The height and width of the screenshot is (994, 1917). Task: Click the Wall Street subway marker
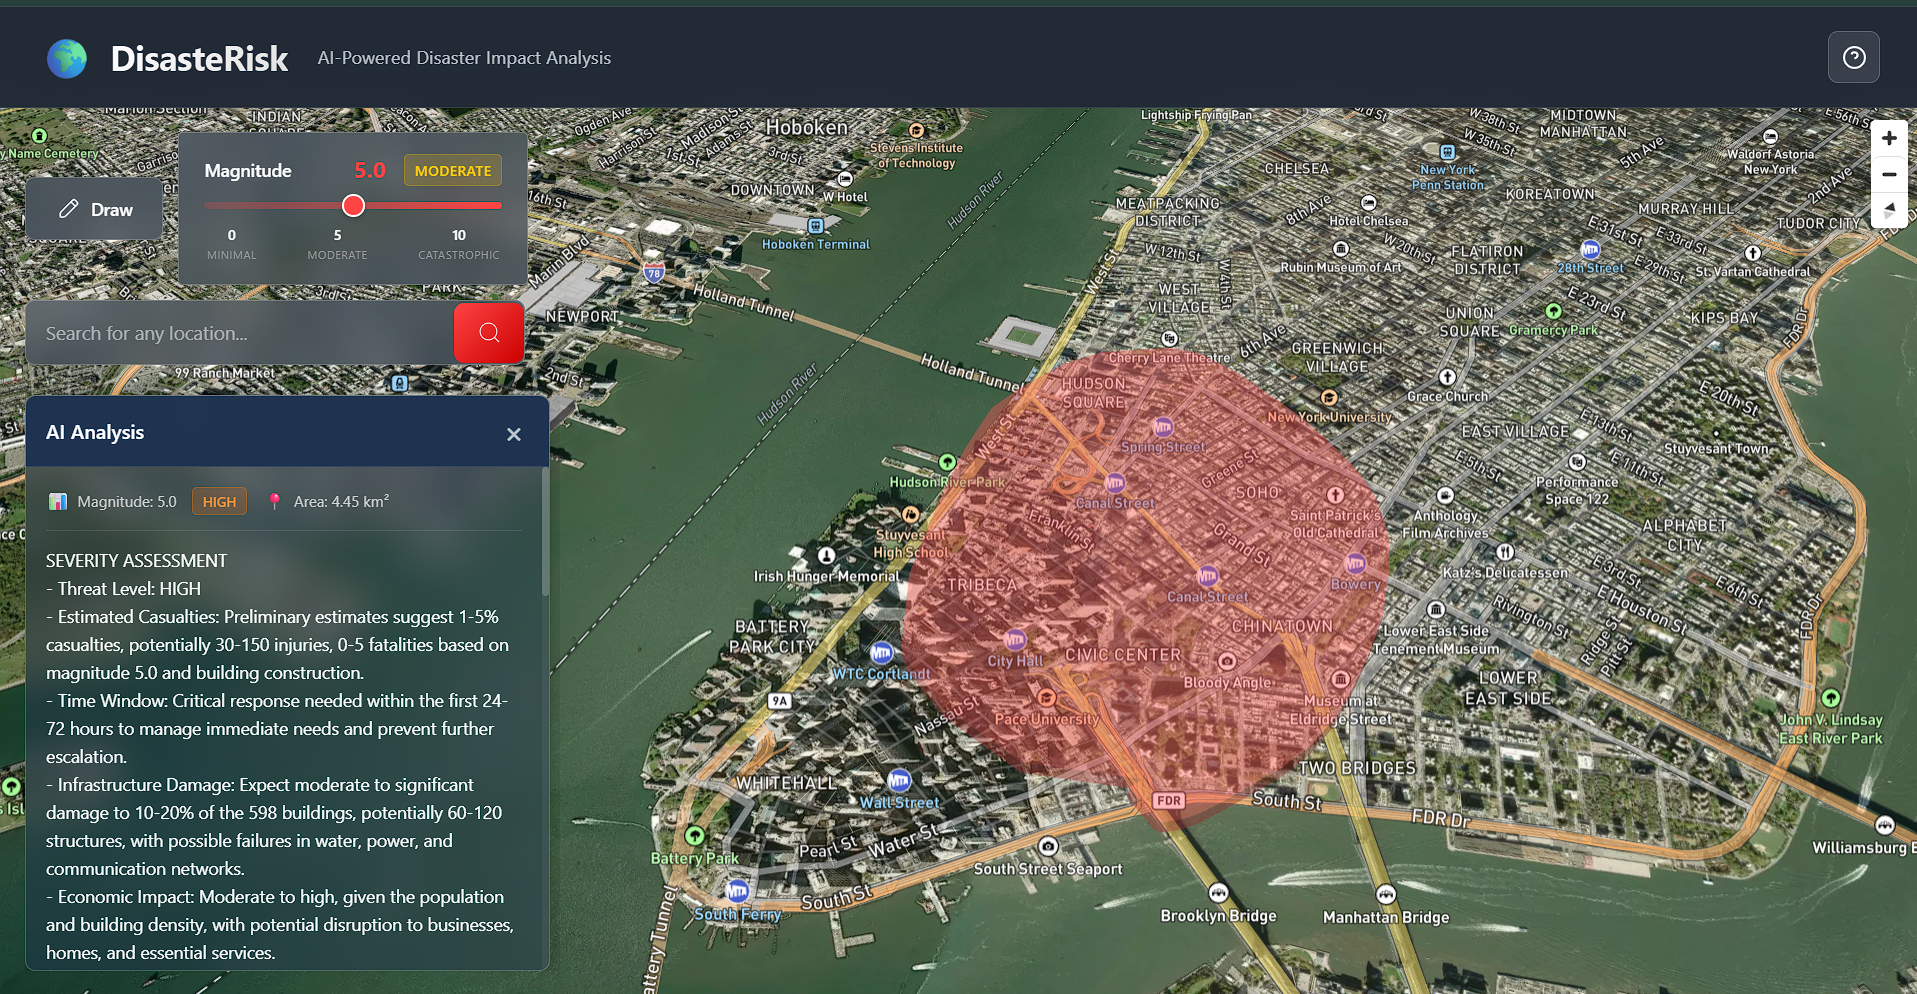point(899,781)
